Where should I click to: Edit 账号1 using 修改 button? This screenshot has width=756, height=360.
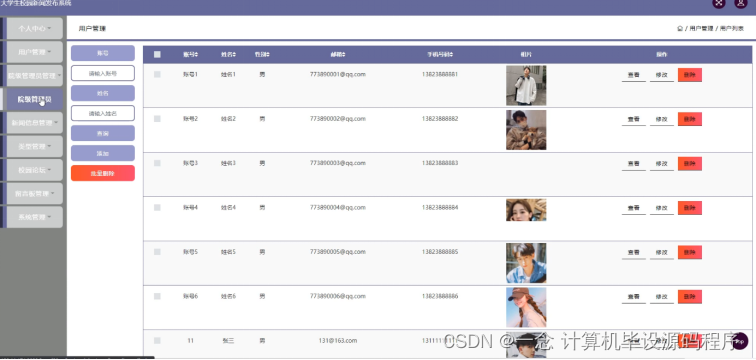point(662,75)
